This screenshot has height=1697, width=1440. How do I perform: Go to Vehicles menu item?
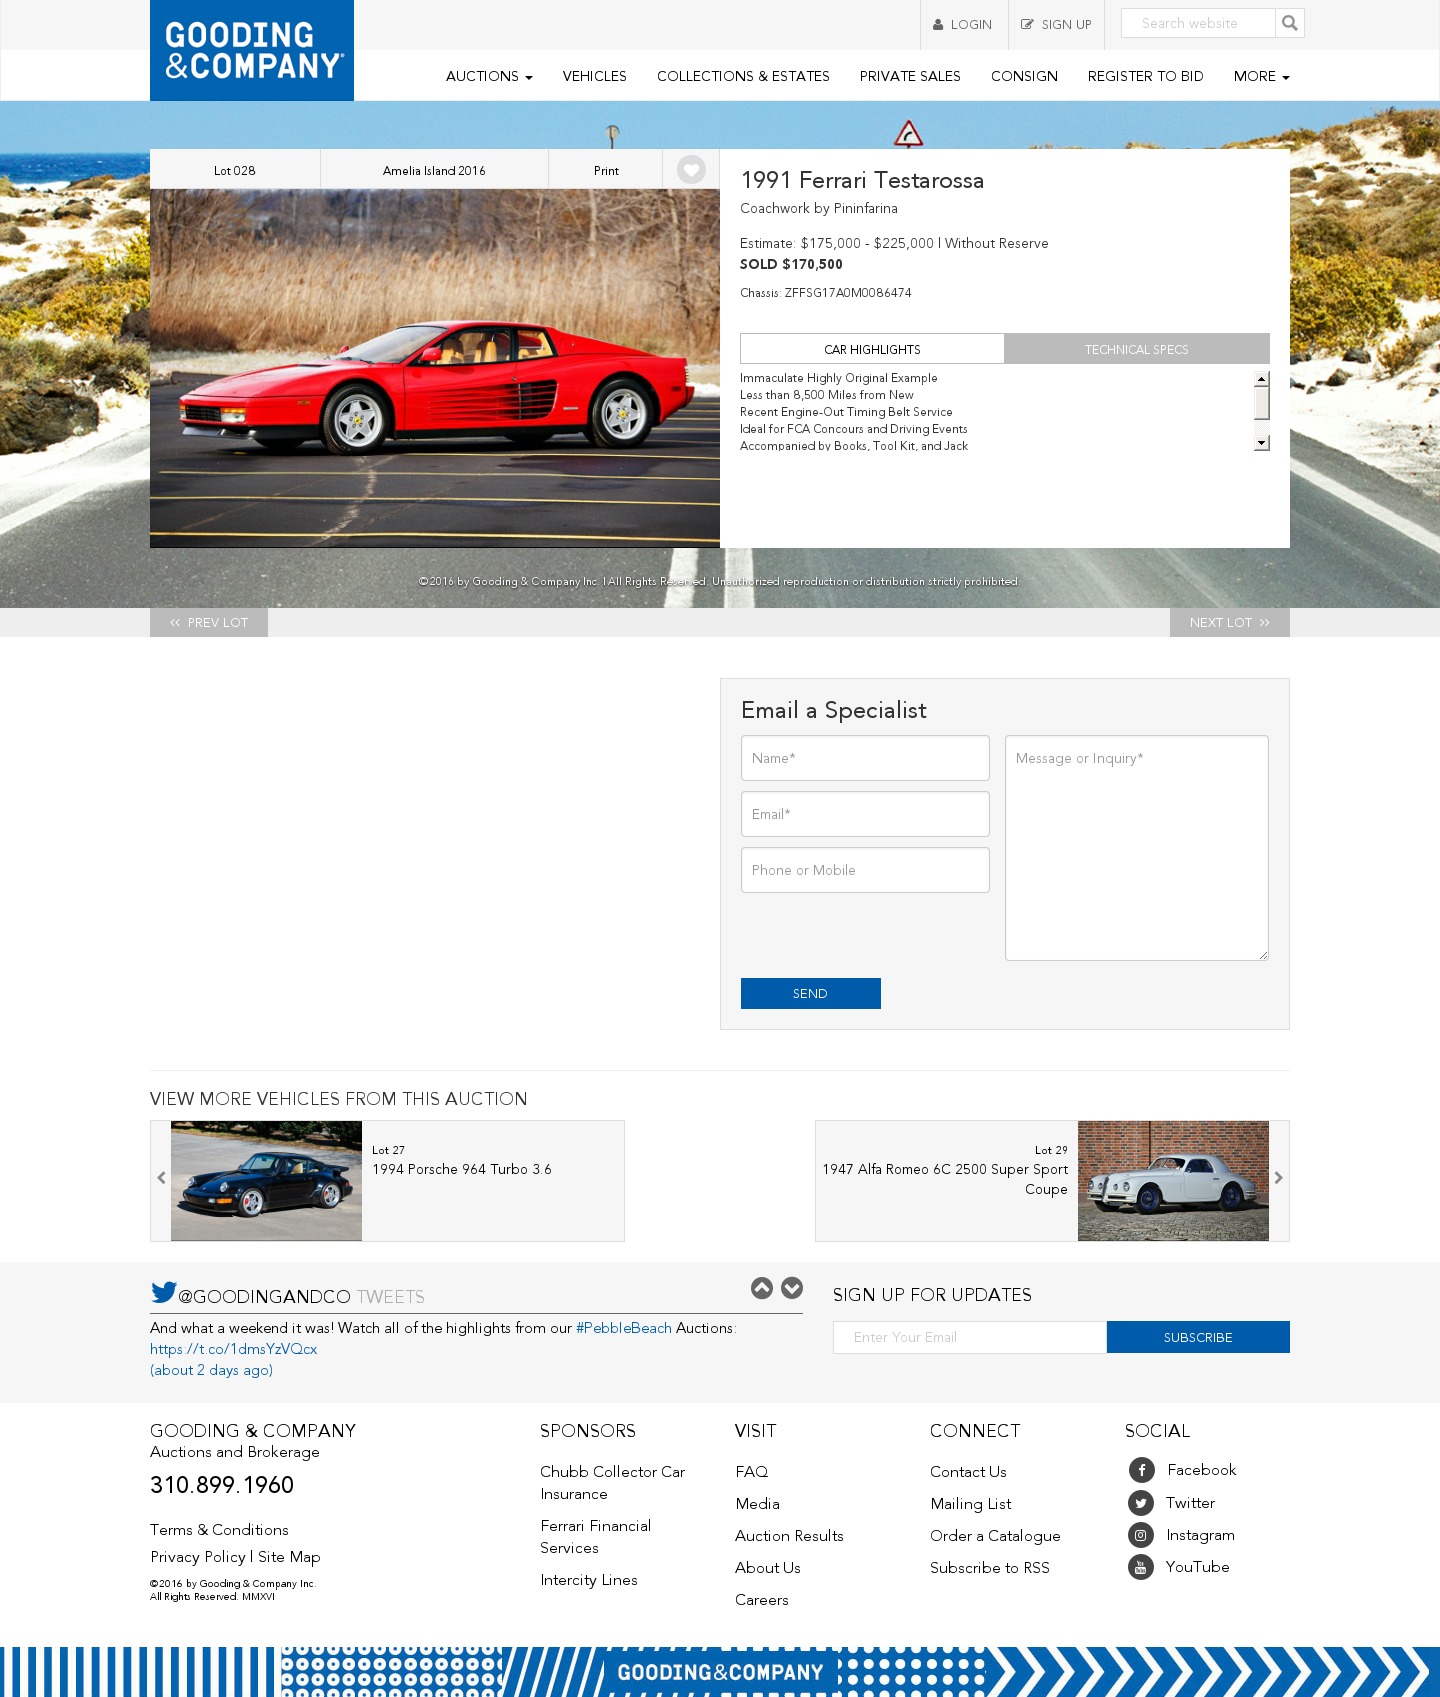point(594,76)
